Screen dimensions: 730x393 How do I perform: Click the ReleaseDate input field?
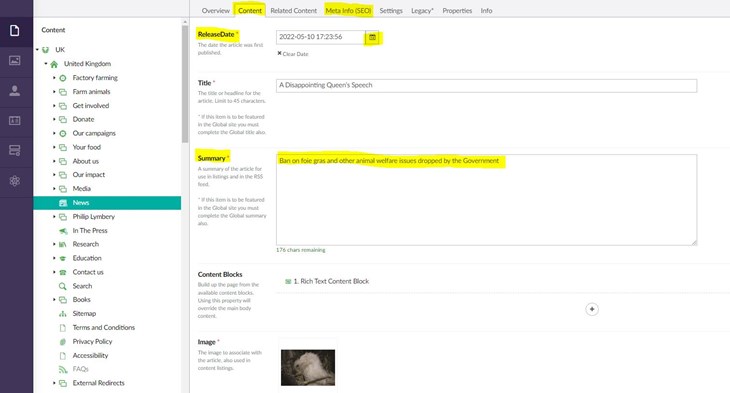321,37
